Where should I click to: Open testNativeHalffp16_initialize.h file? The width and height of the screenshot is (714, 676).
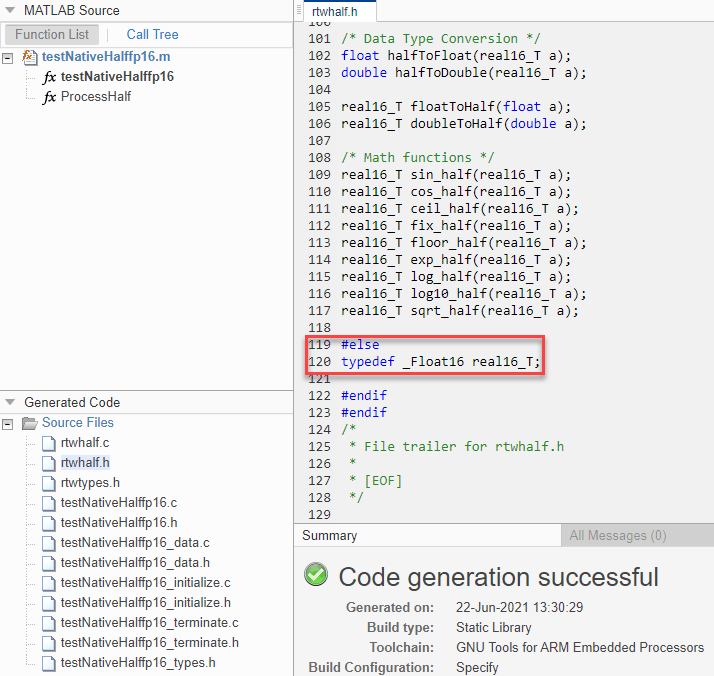[x=146, y=603]
